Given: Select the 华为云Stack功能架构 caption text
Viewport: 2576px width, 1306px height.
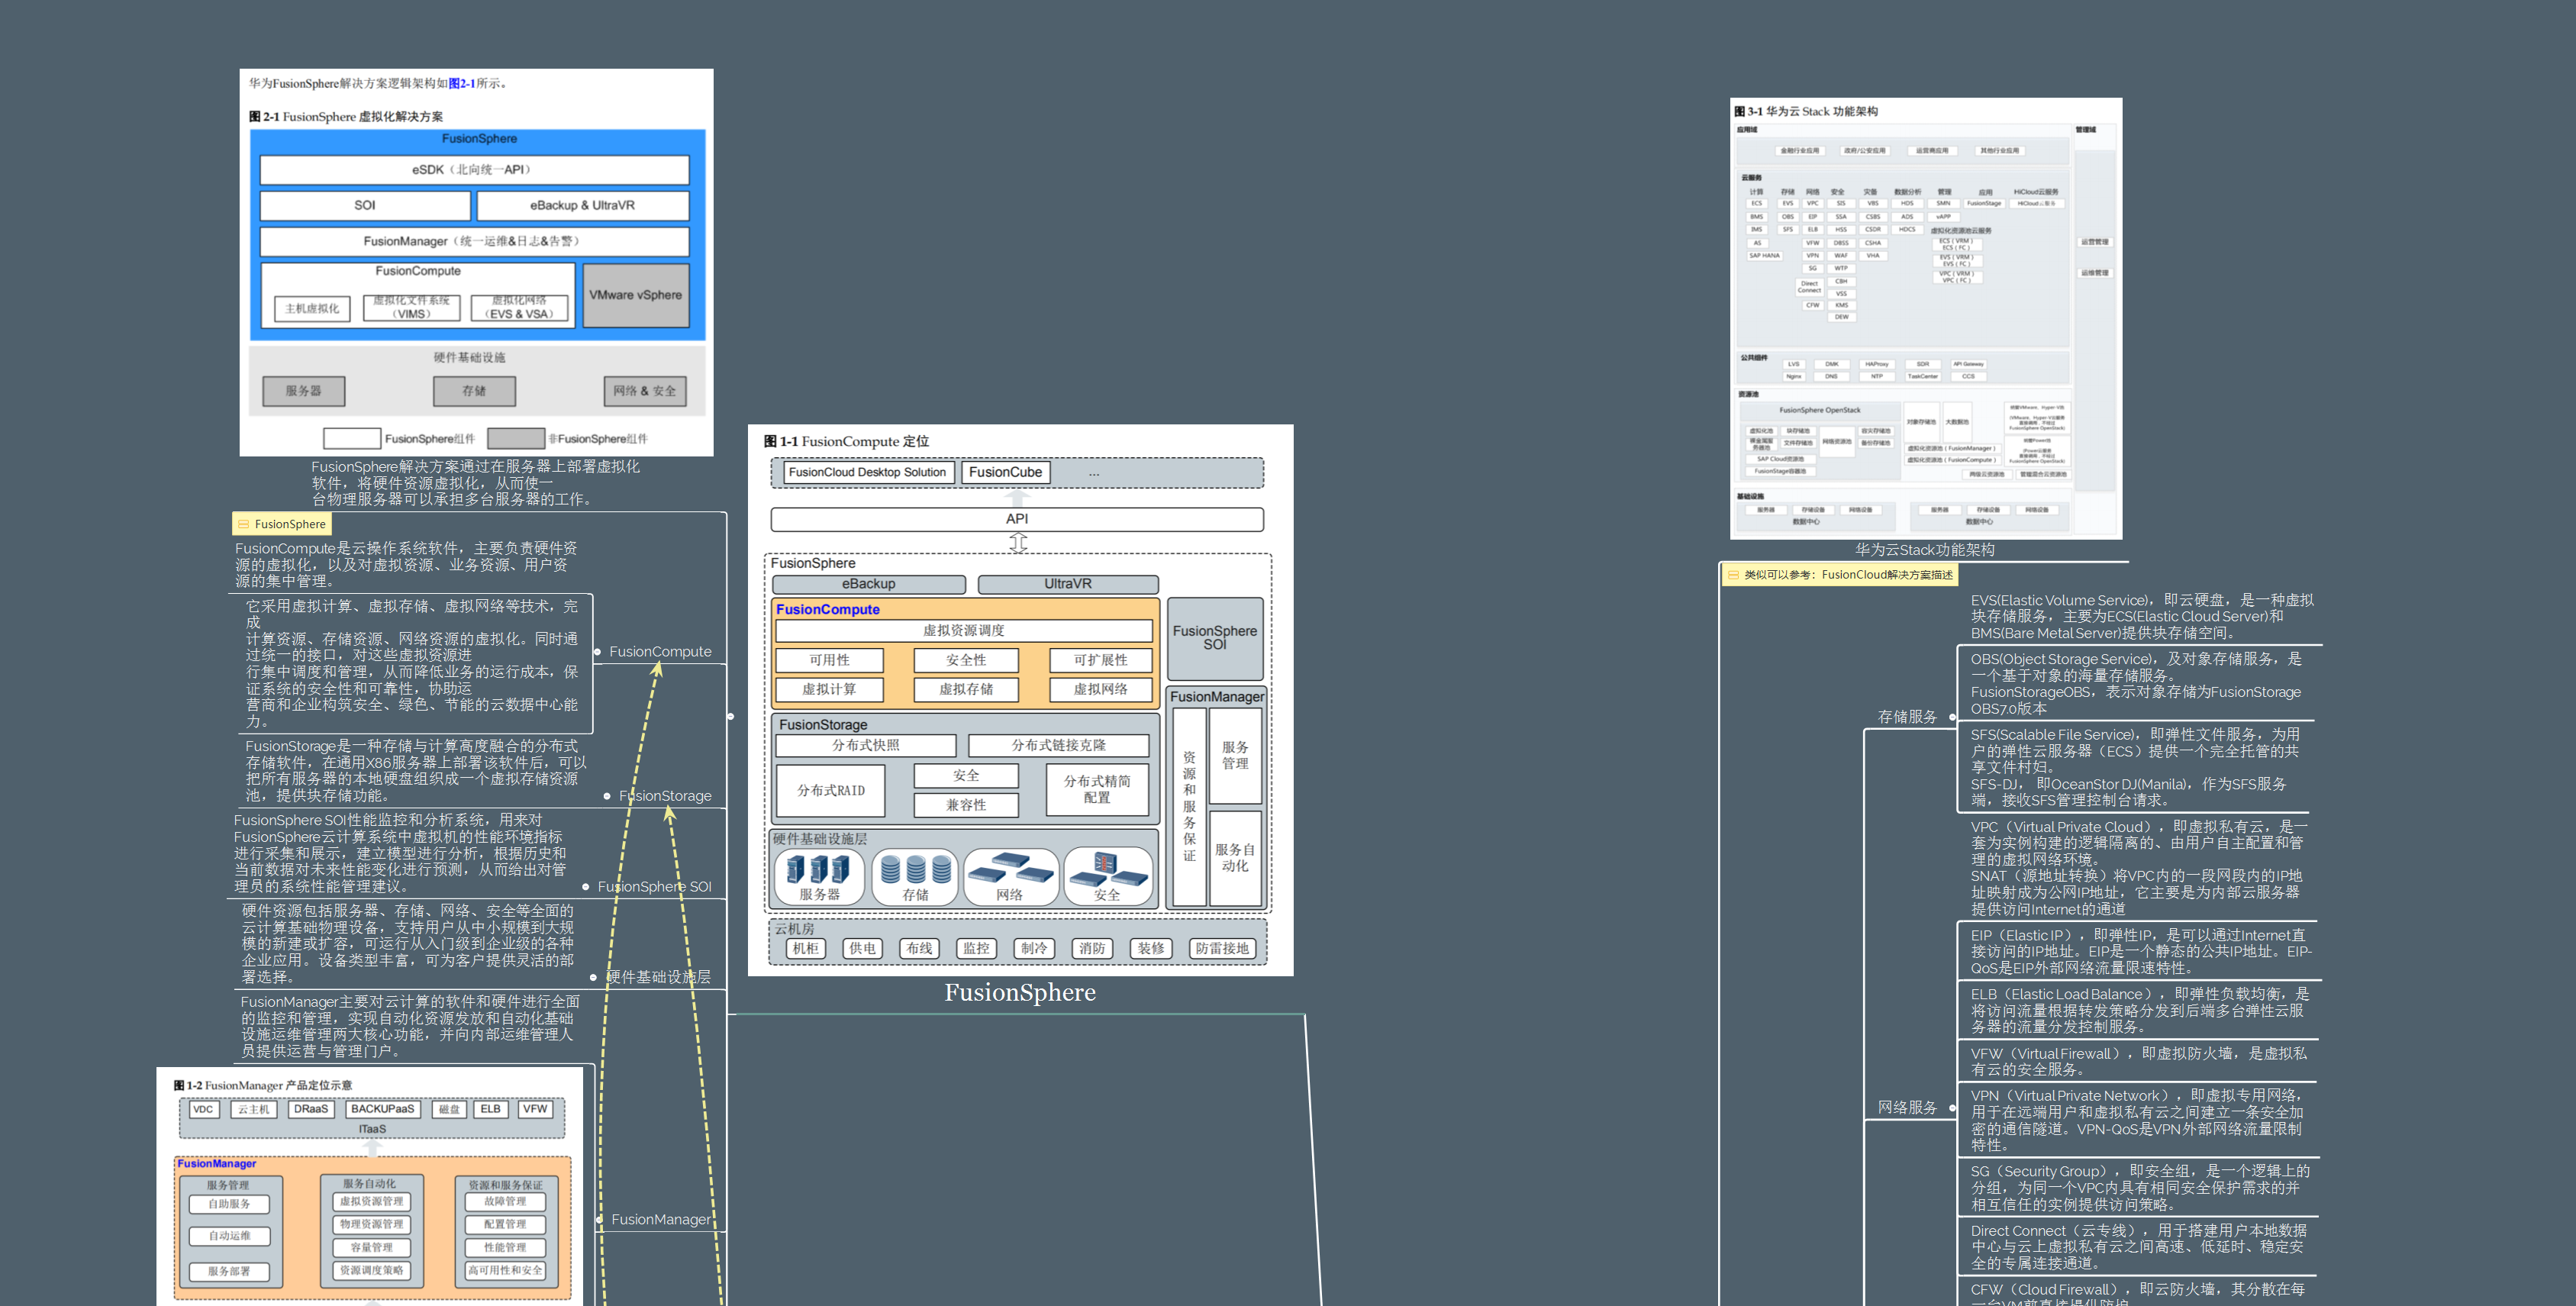Looking at the screenshot, I should [x=1925, y=550].
